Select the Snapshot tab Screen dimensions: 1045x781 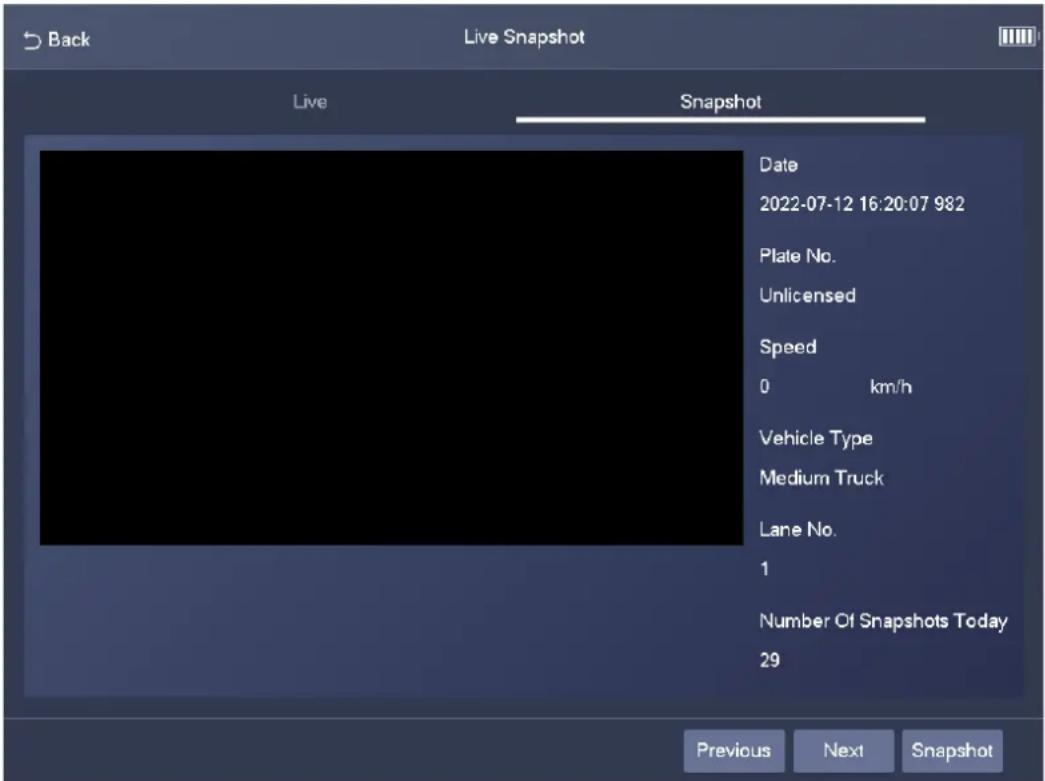(720, 102)
